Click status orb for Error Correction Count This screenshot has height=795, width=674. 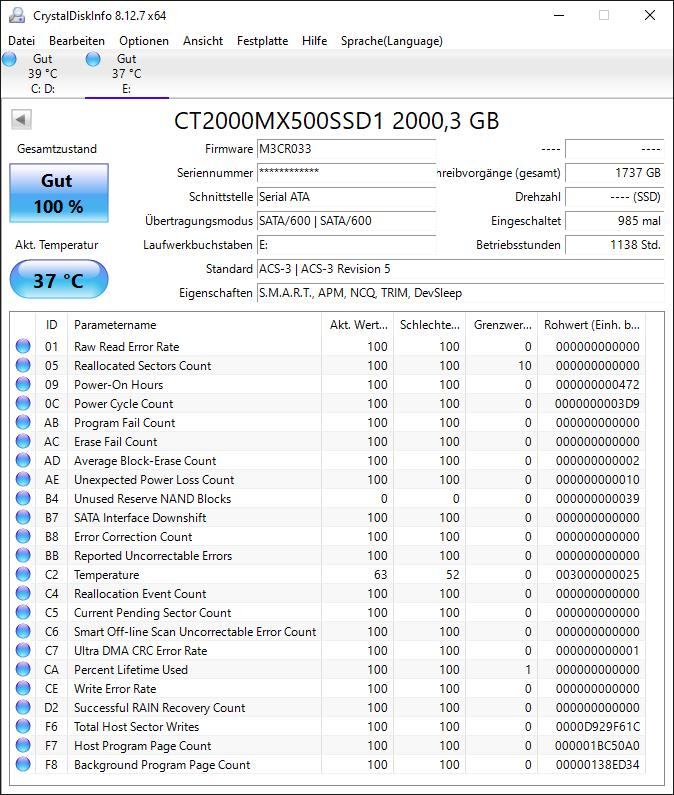(23, 536)
